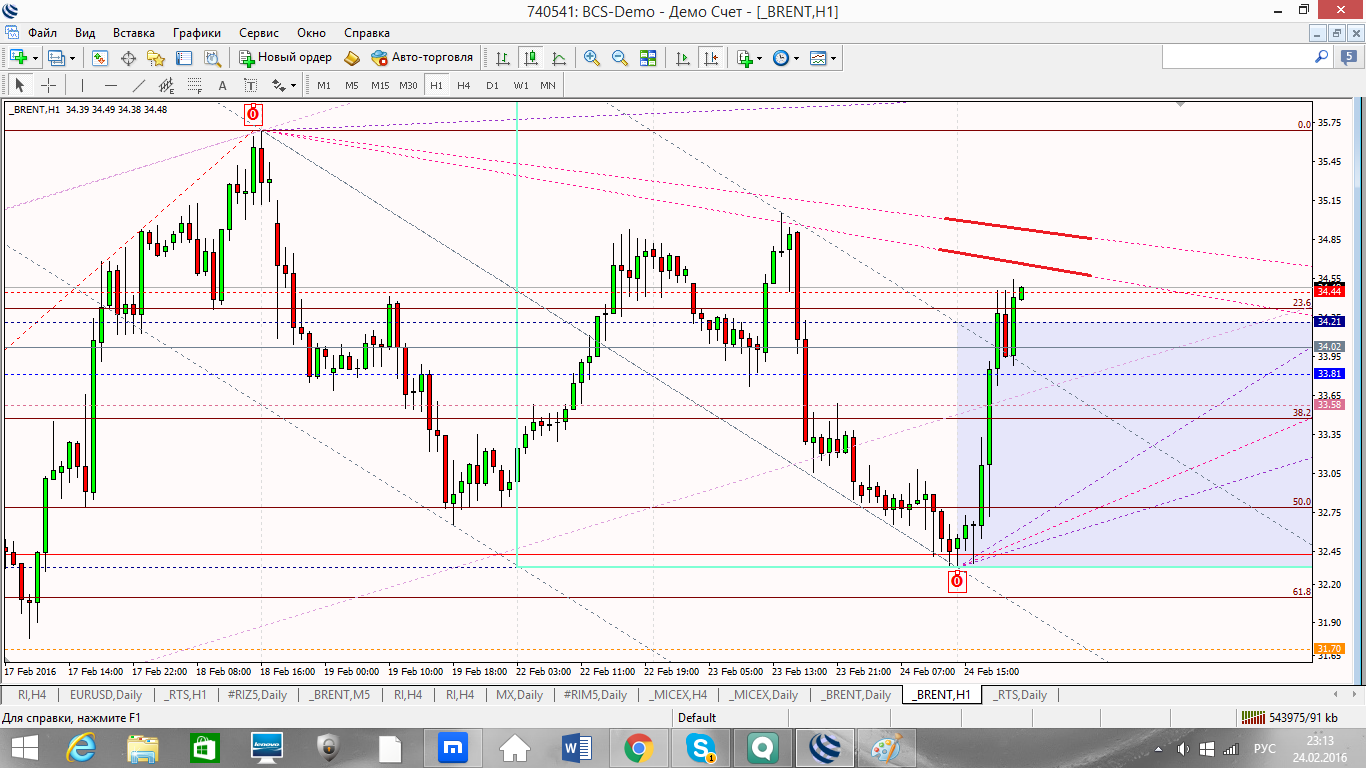Select the M15 timeframe
1366x768 pixels.
pos(380,85)
